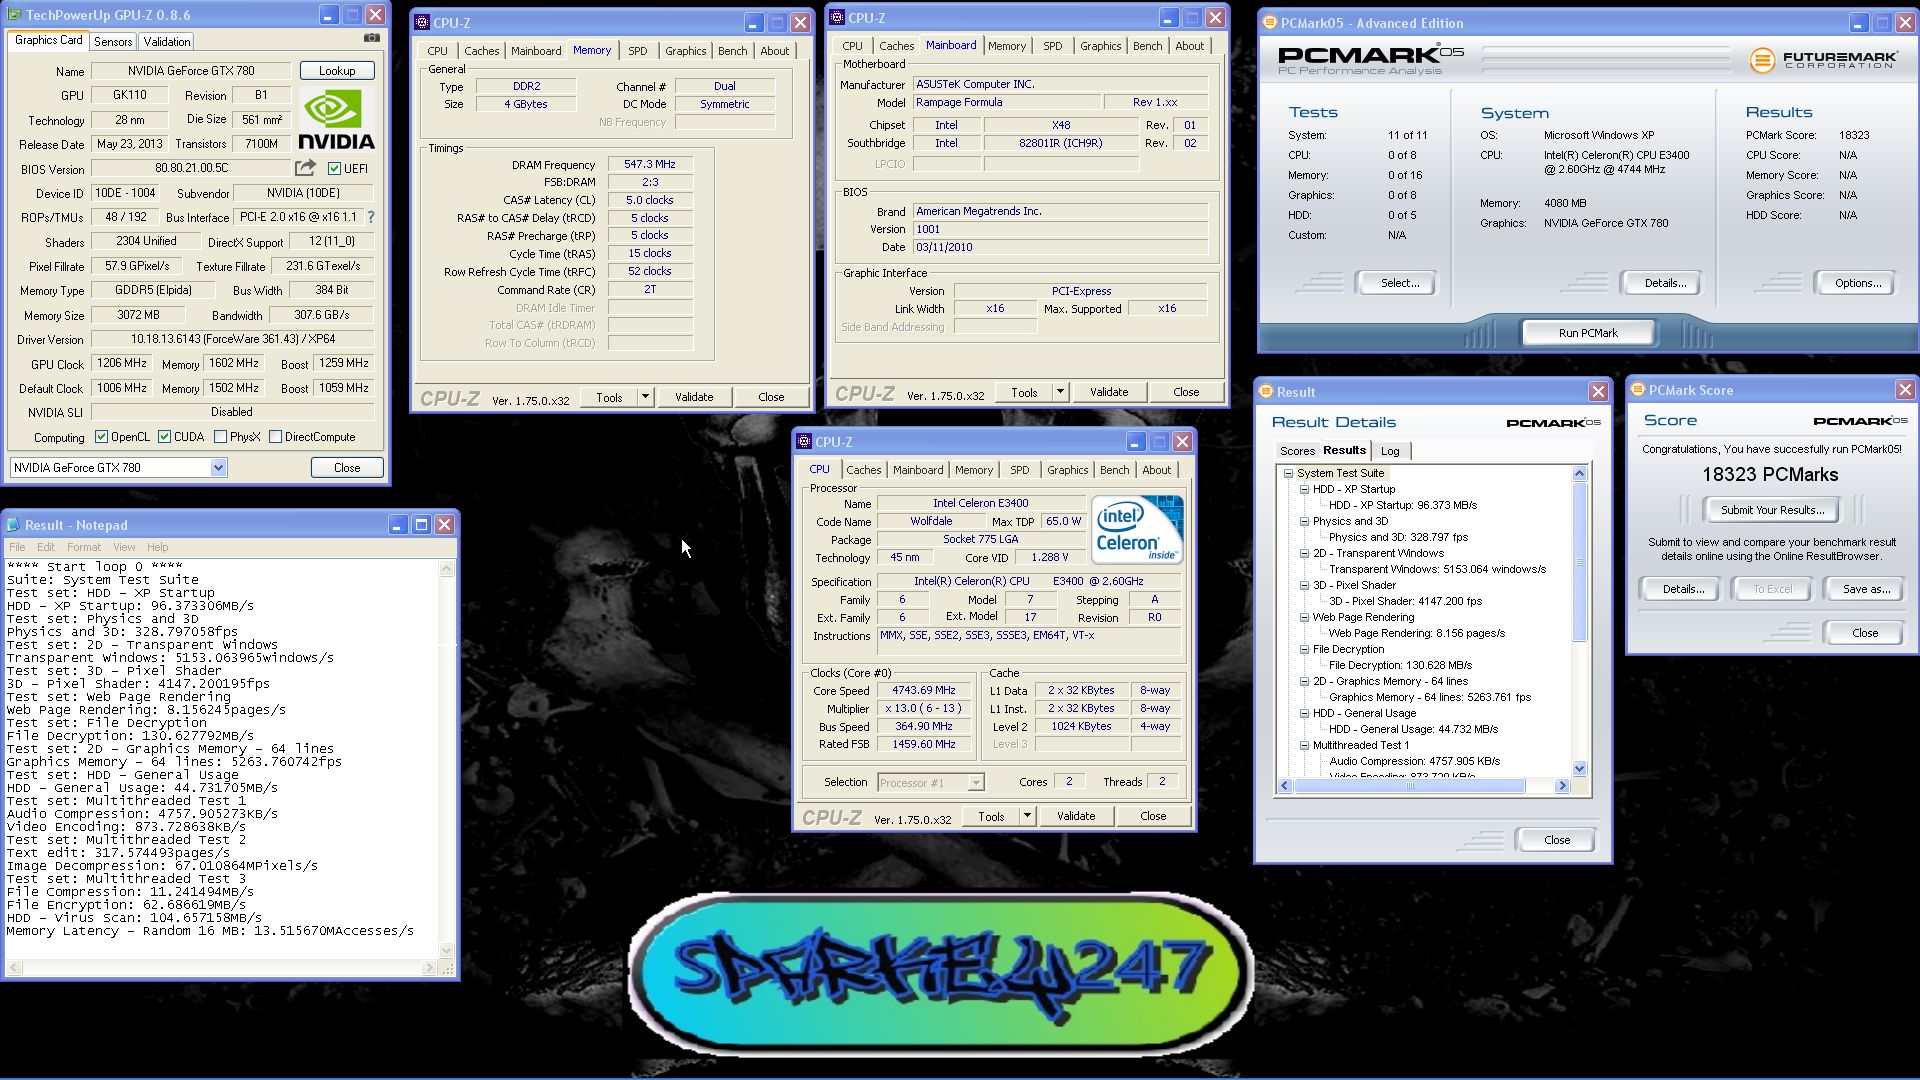The height and width of the screenshot is (1080, 1920).
Task: Minimize the GPU-Z window
Action: click(329, 15)
